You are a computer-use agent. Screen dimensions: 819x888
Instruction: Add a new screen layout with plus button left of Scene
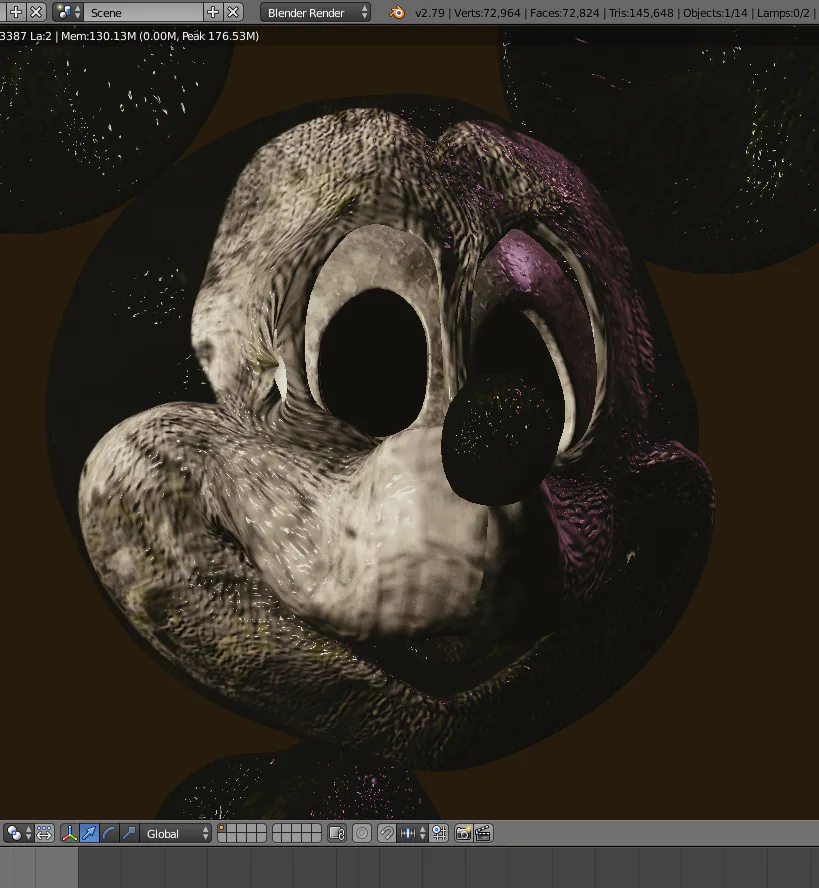coord(16,12)
